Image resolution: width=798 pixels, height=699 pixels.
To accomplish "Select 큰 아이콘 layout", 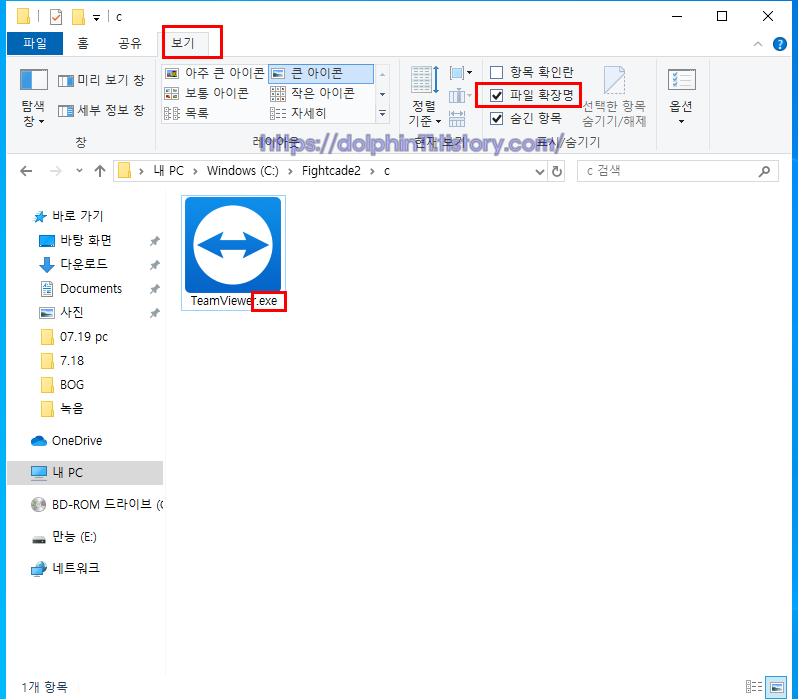I will coord(321,73).
